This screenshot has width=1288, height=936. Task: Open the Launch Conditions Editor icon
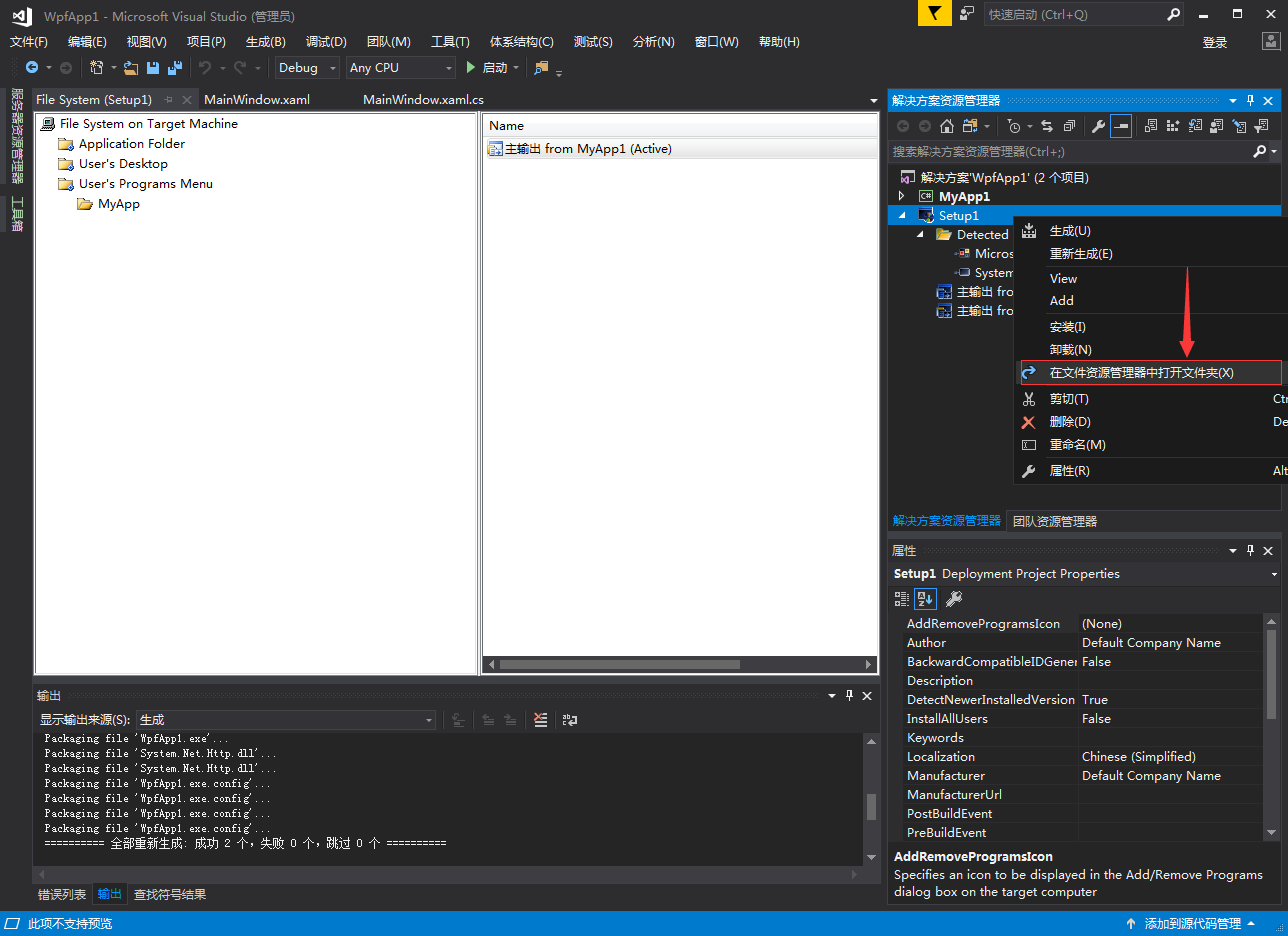(1261, 126)
